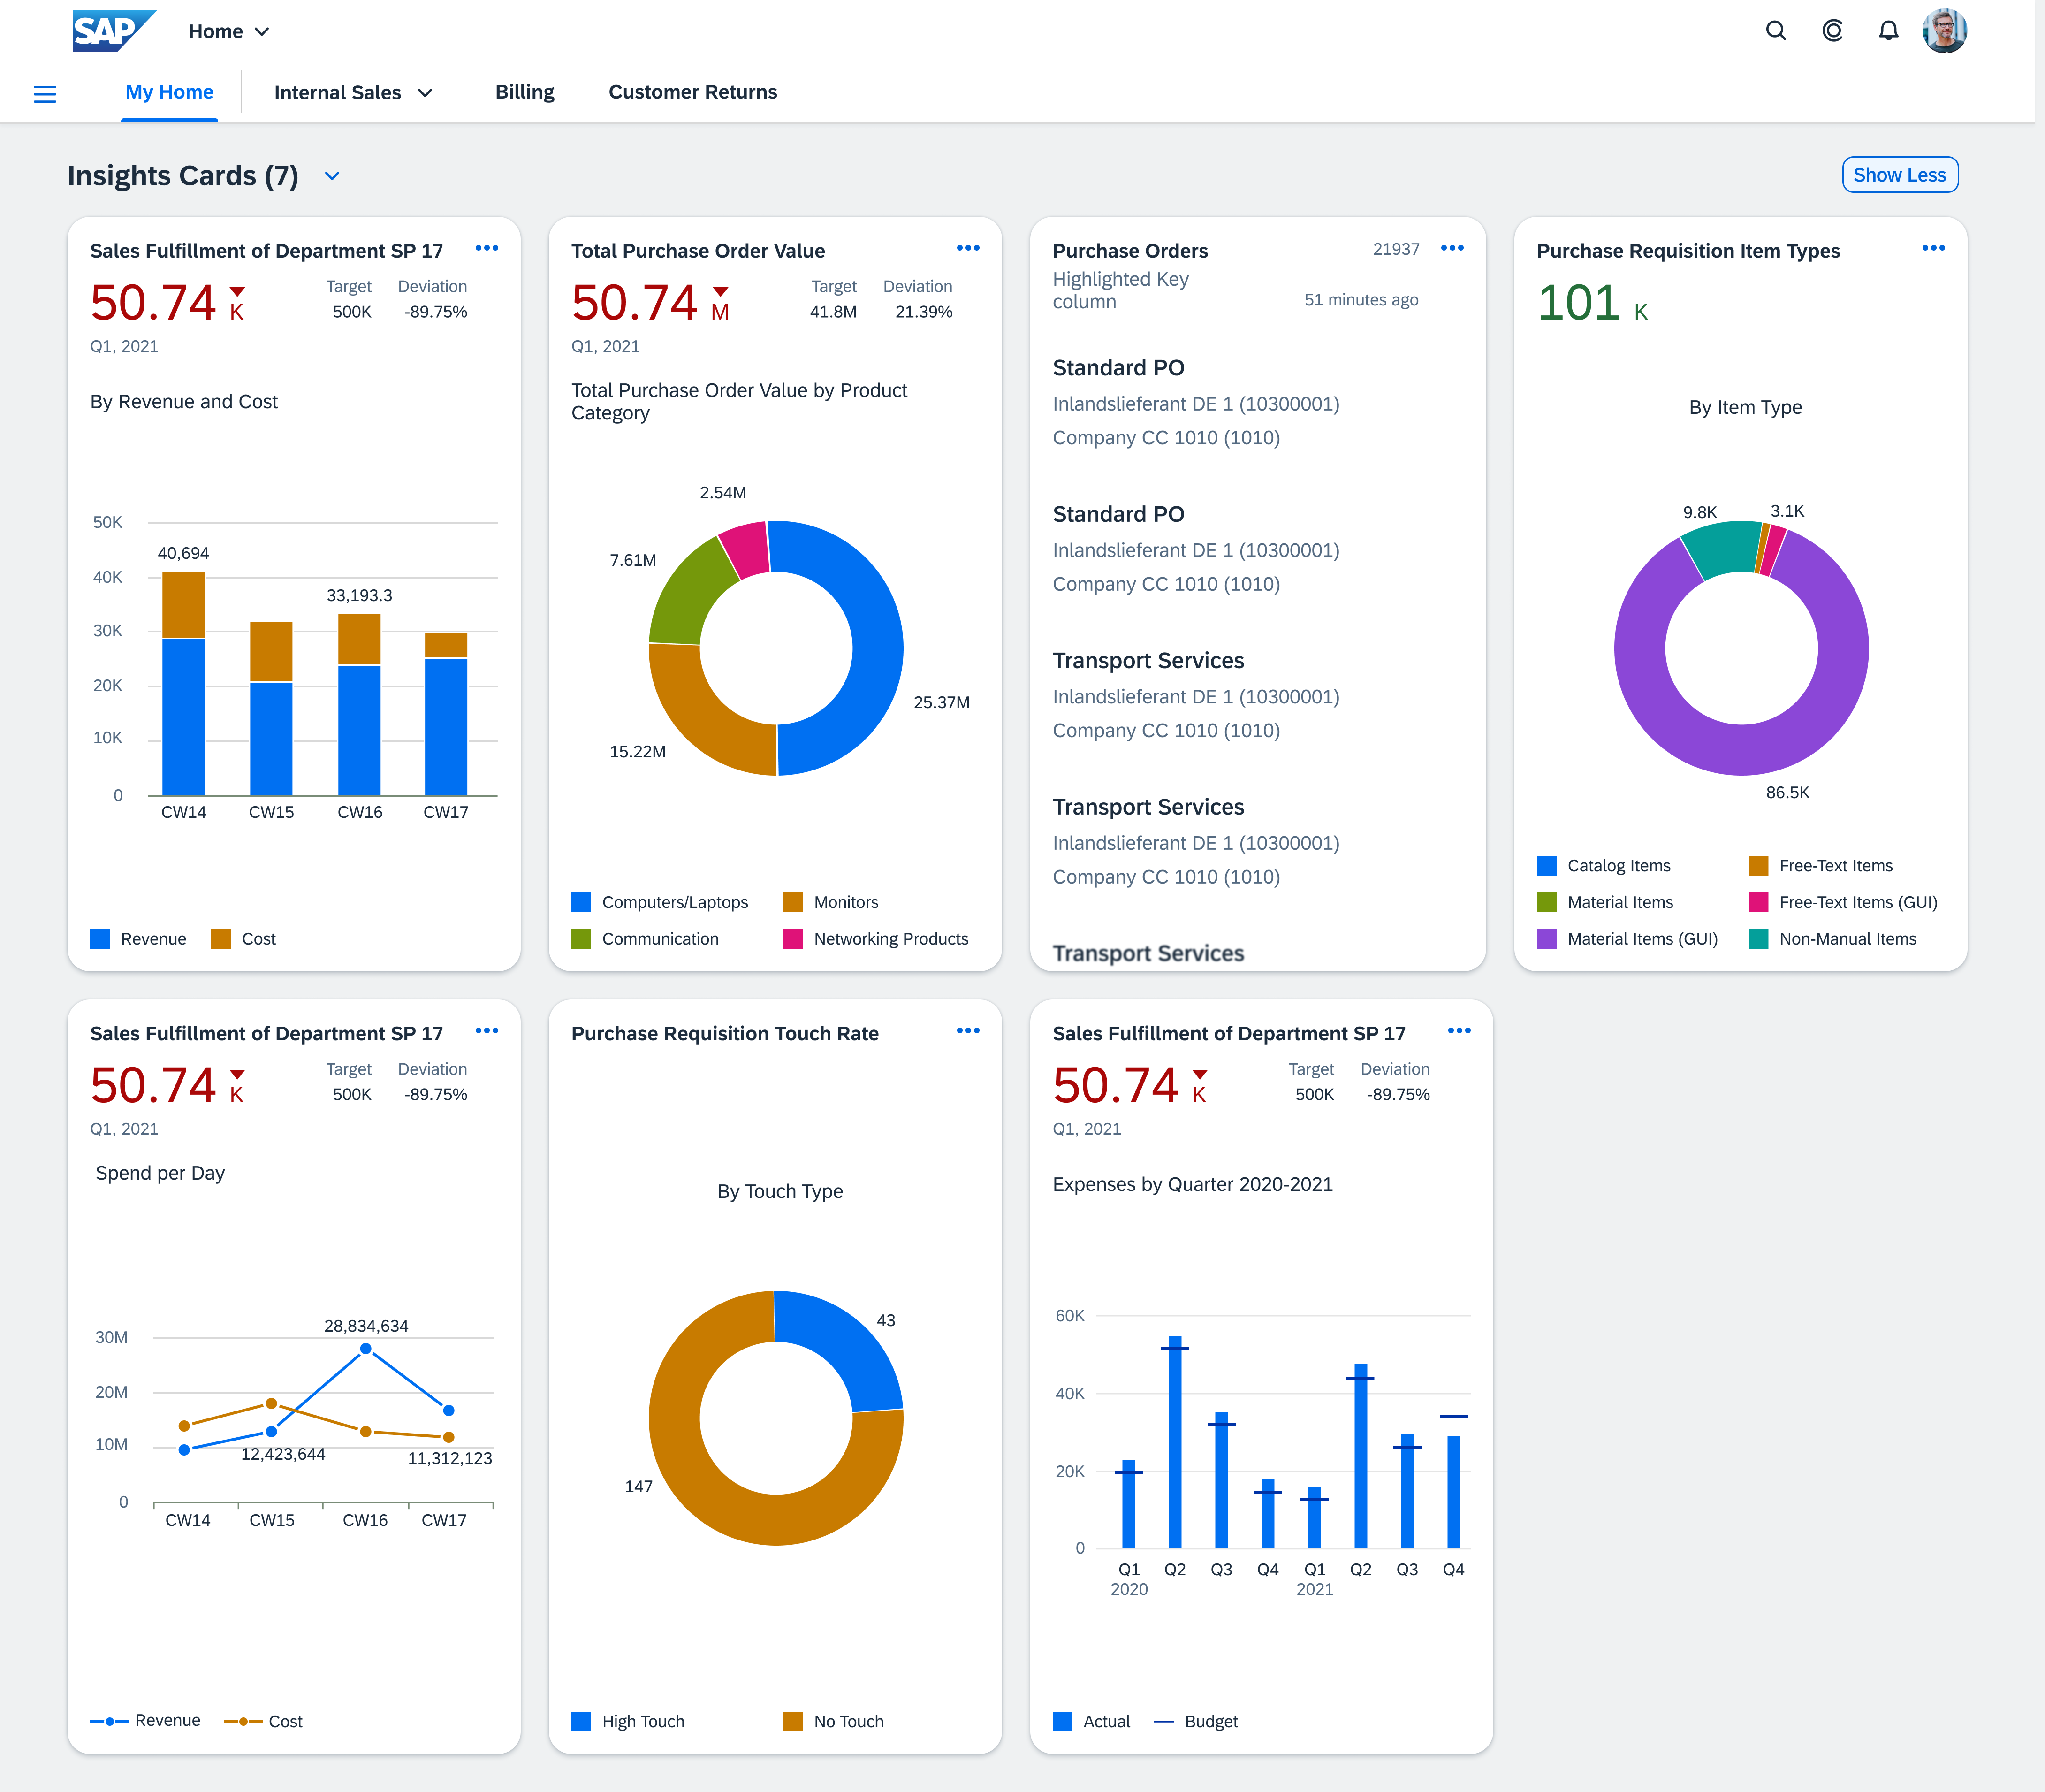Open the Total Purchase Order Value card title
This screenshot has height=1792, width=2045.
698,251
